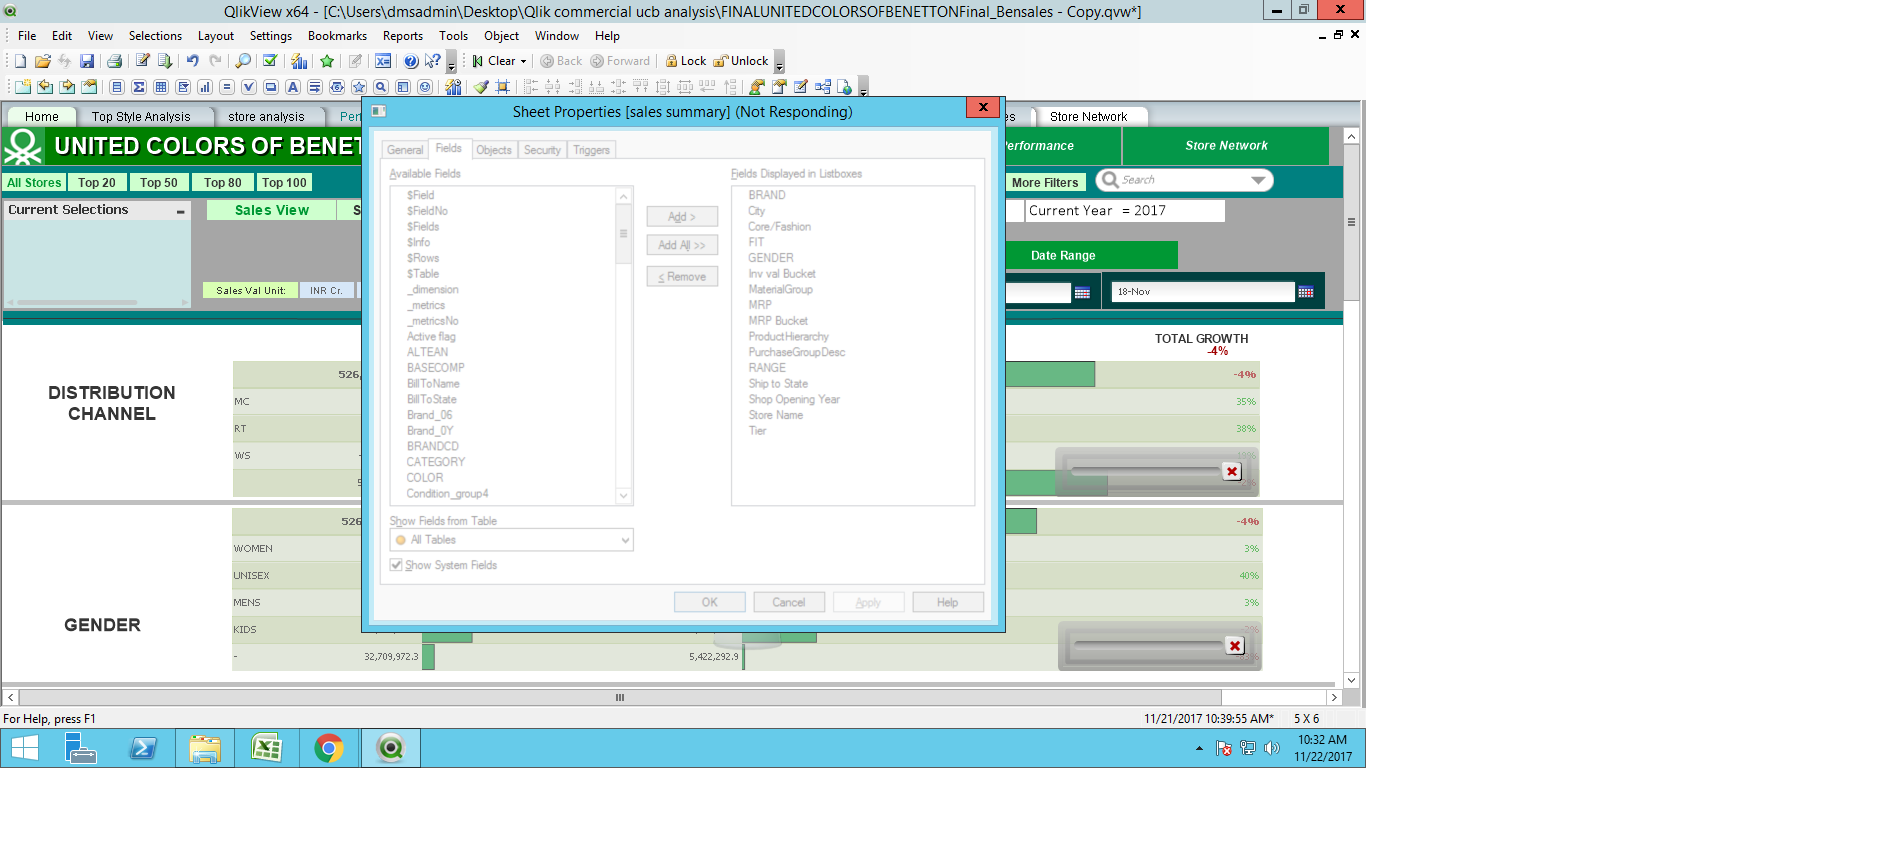1894x854 pixels.
Task: Open Google Chrome from the taskbar
Action: click(328, 748)
